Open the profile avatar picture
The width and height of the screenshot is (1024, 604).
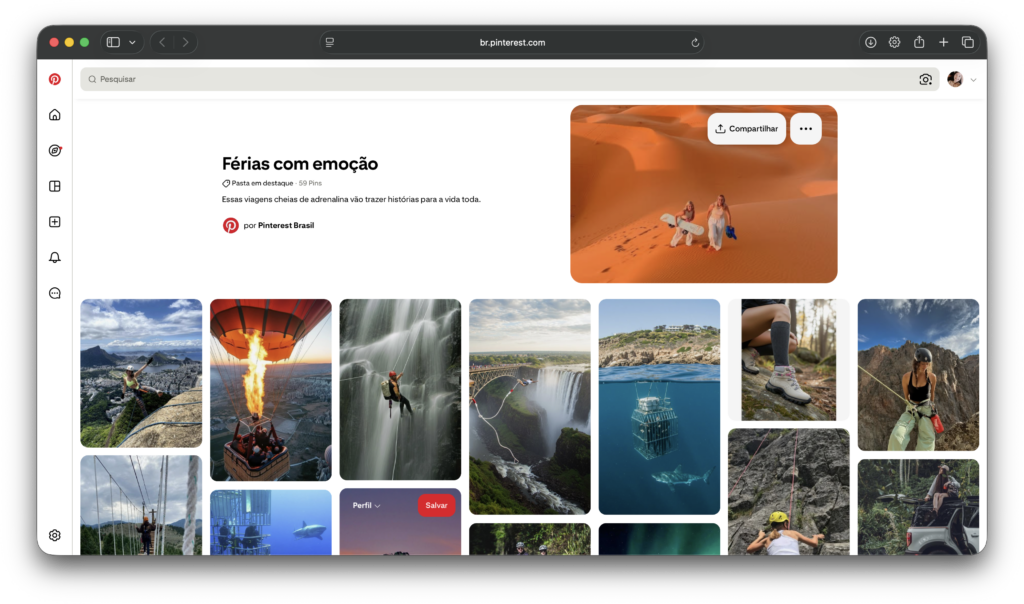click(955, 80)
